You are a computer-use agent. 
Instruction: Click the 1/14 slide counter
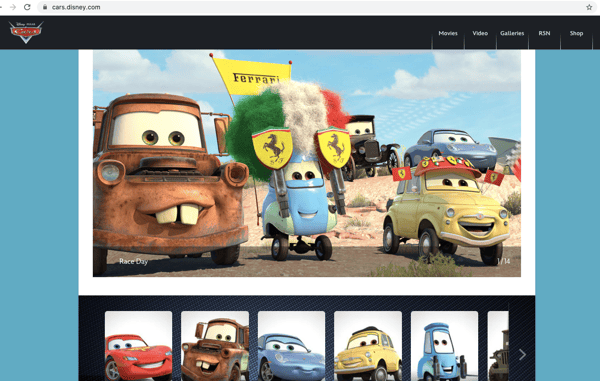(x=504, y=261)
